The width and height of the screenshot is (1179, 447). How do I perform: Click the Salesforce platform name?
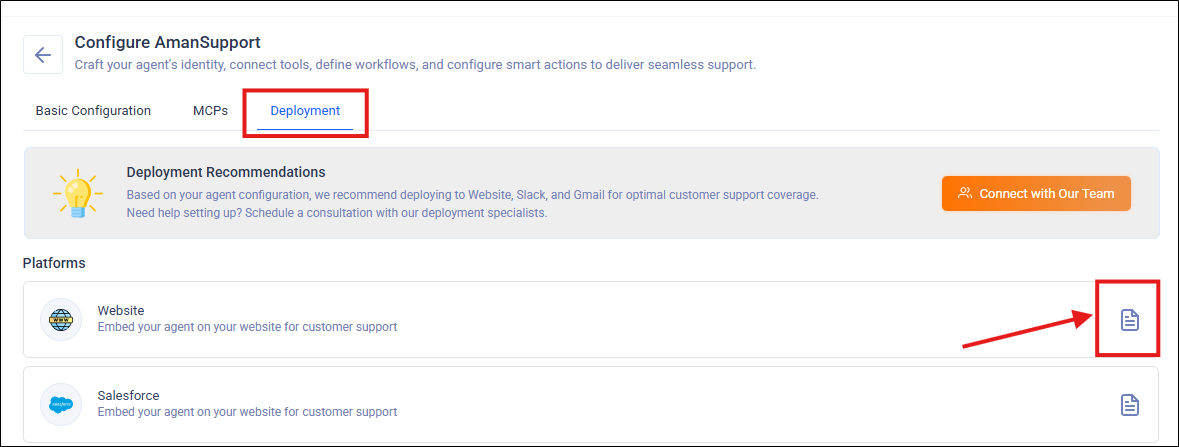[128, 395]
